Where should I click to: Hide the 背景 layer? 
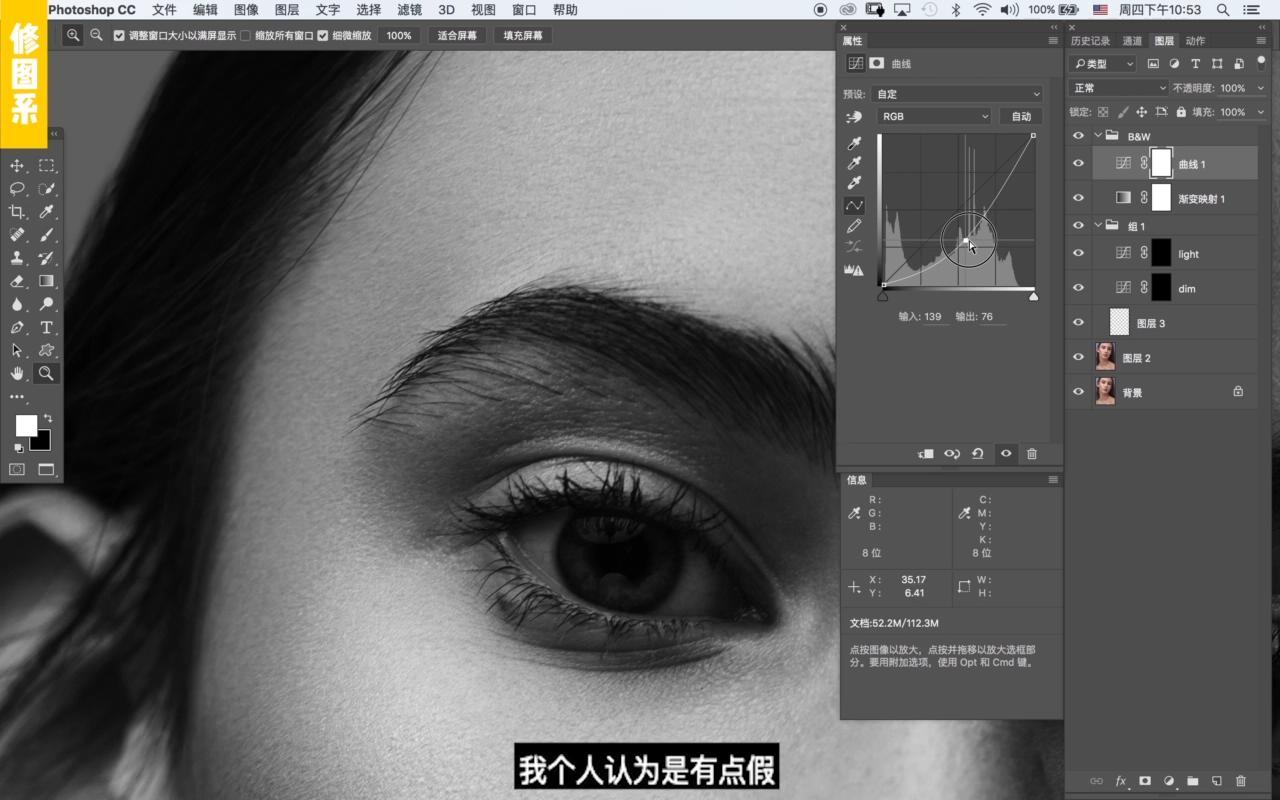pyautogui.click(x=1078, y=392)
